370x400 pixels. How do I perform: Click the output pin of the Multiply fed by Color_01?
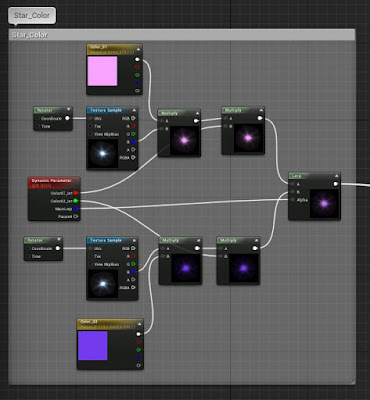pyautogui.click(x=196, y=121)
